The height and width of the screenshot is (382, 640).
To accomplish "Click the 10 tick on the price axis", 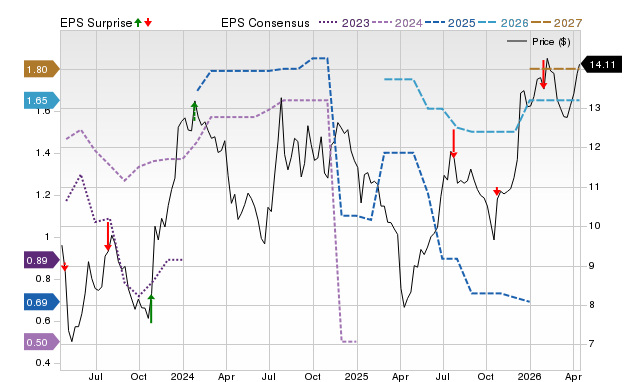I will tap(594, 226).
